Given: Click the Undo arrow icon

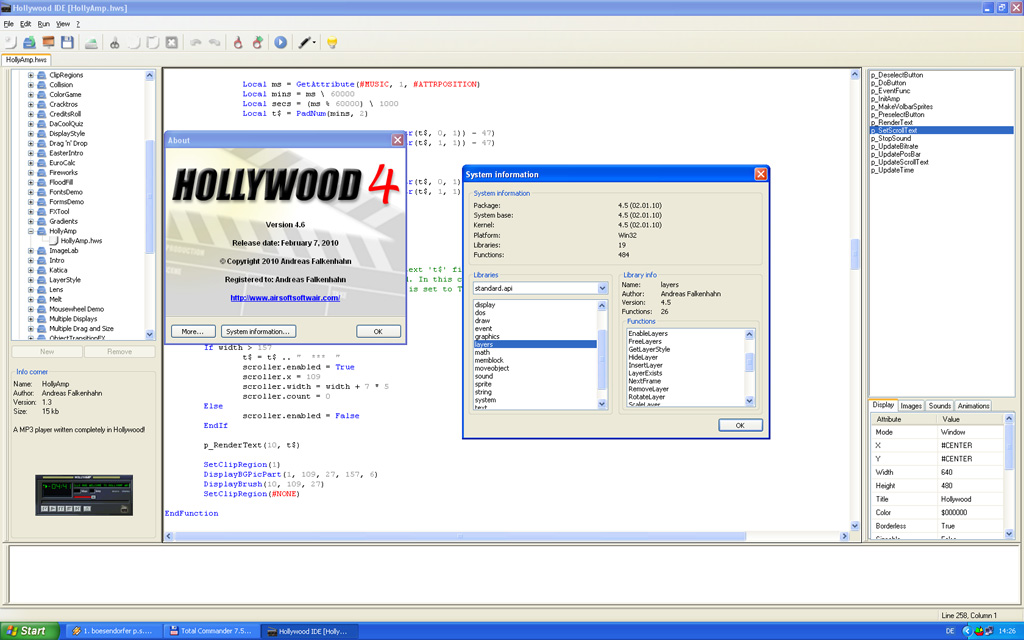Looking at the screenshot, I should point(196,42).
